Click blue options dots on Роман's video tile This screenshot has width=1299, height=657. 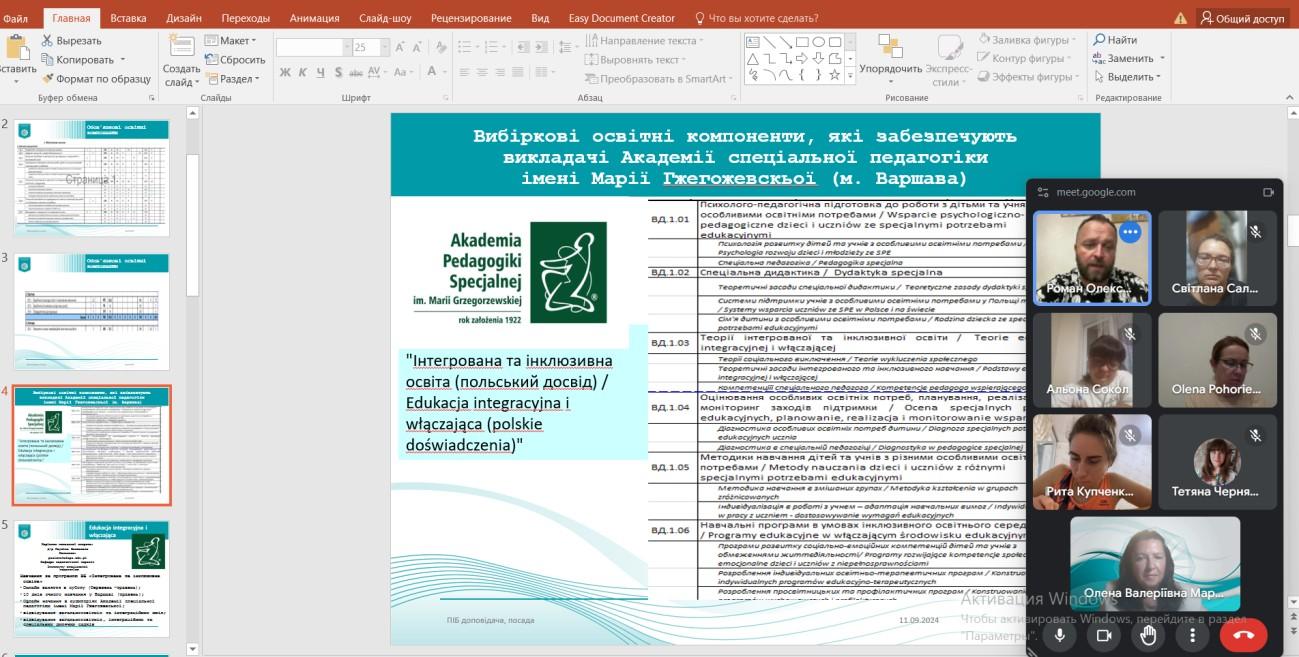pyautogui.click(x=1130, y=232)
